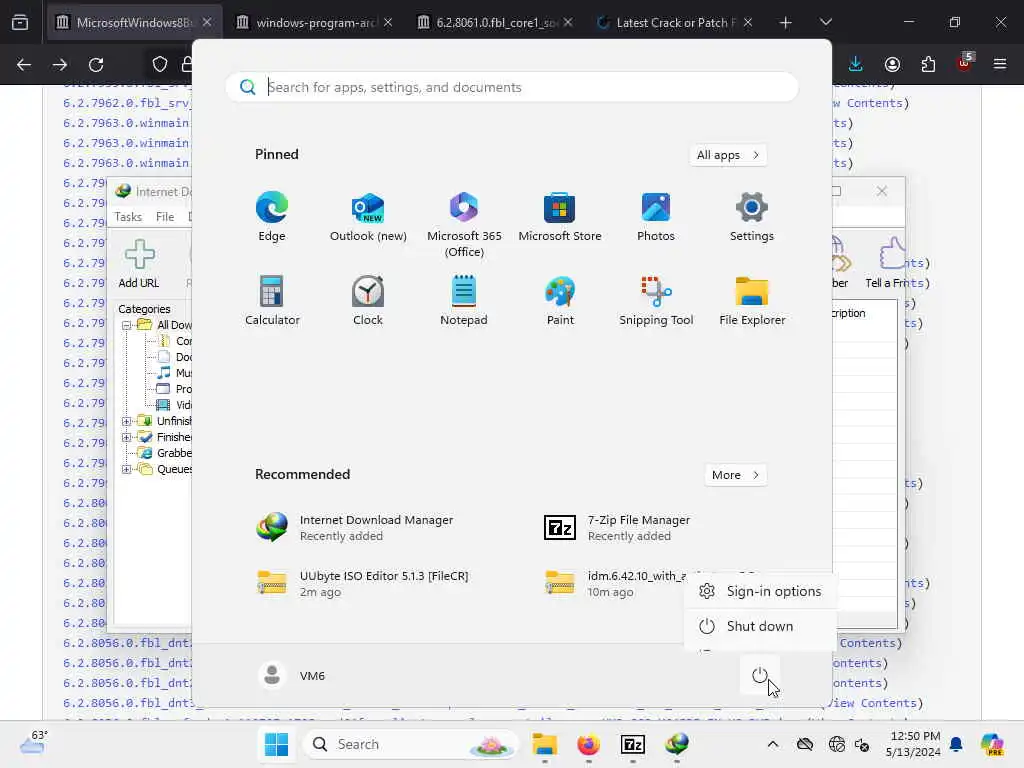Screen dimensions: 1024x768
Task: Open Calculator app
Action: (x=272, y=301)
